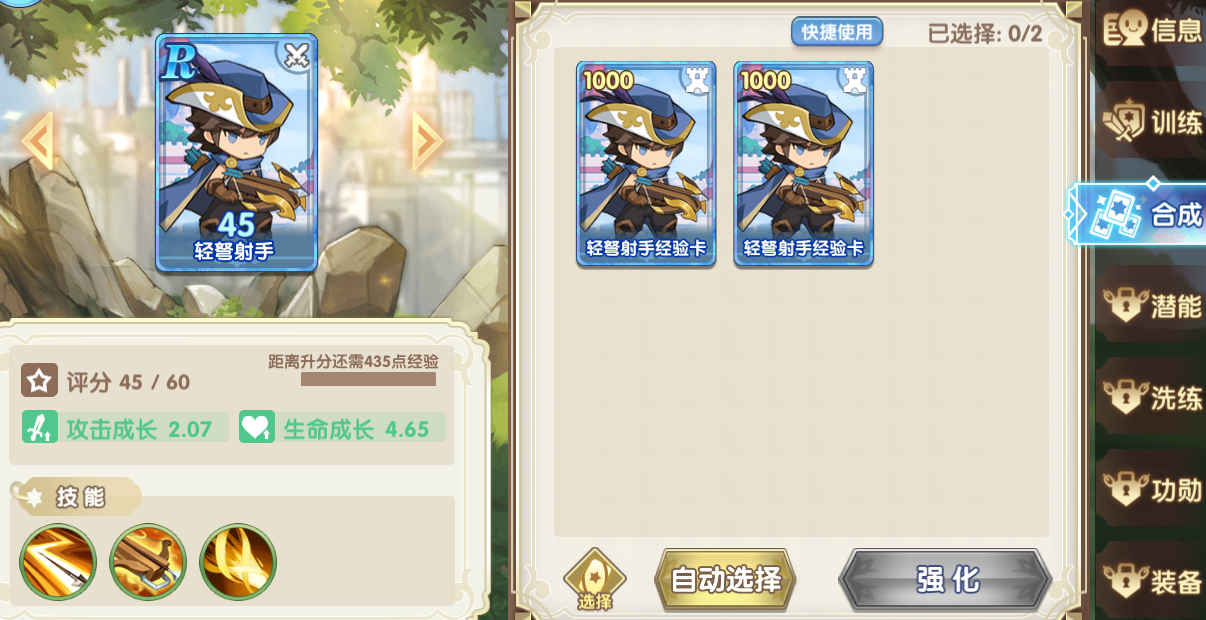Toggle the 快捷使用 quick-use option
The height and width of the screenshot is (620, 1206).
tap(837, 32)
